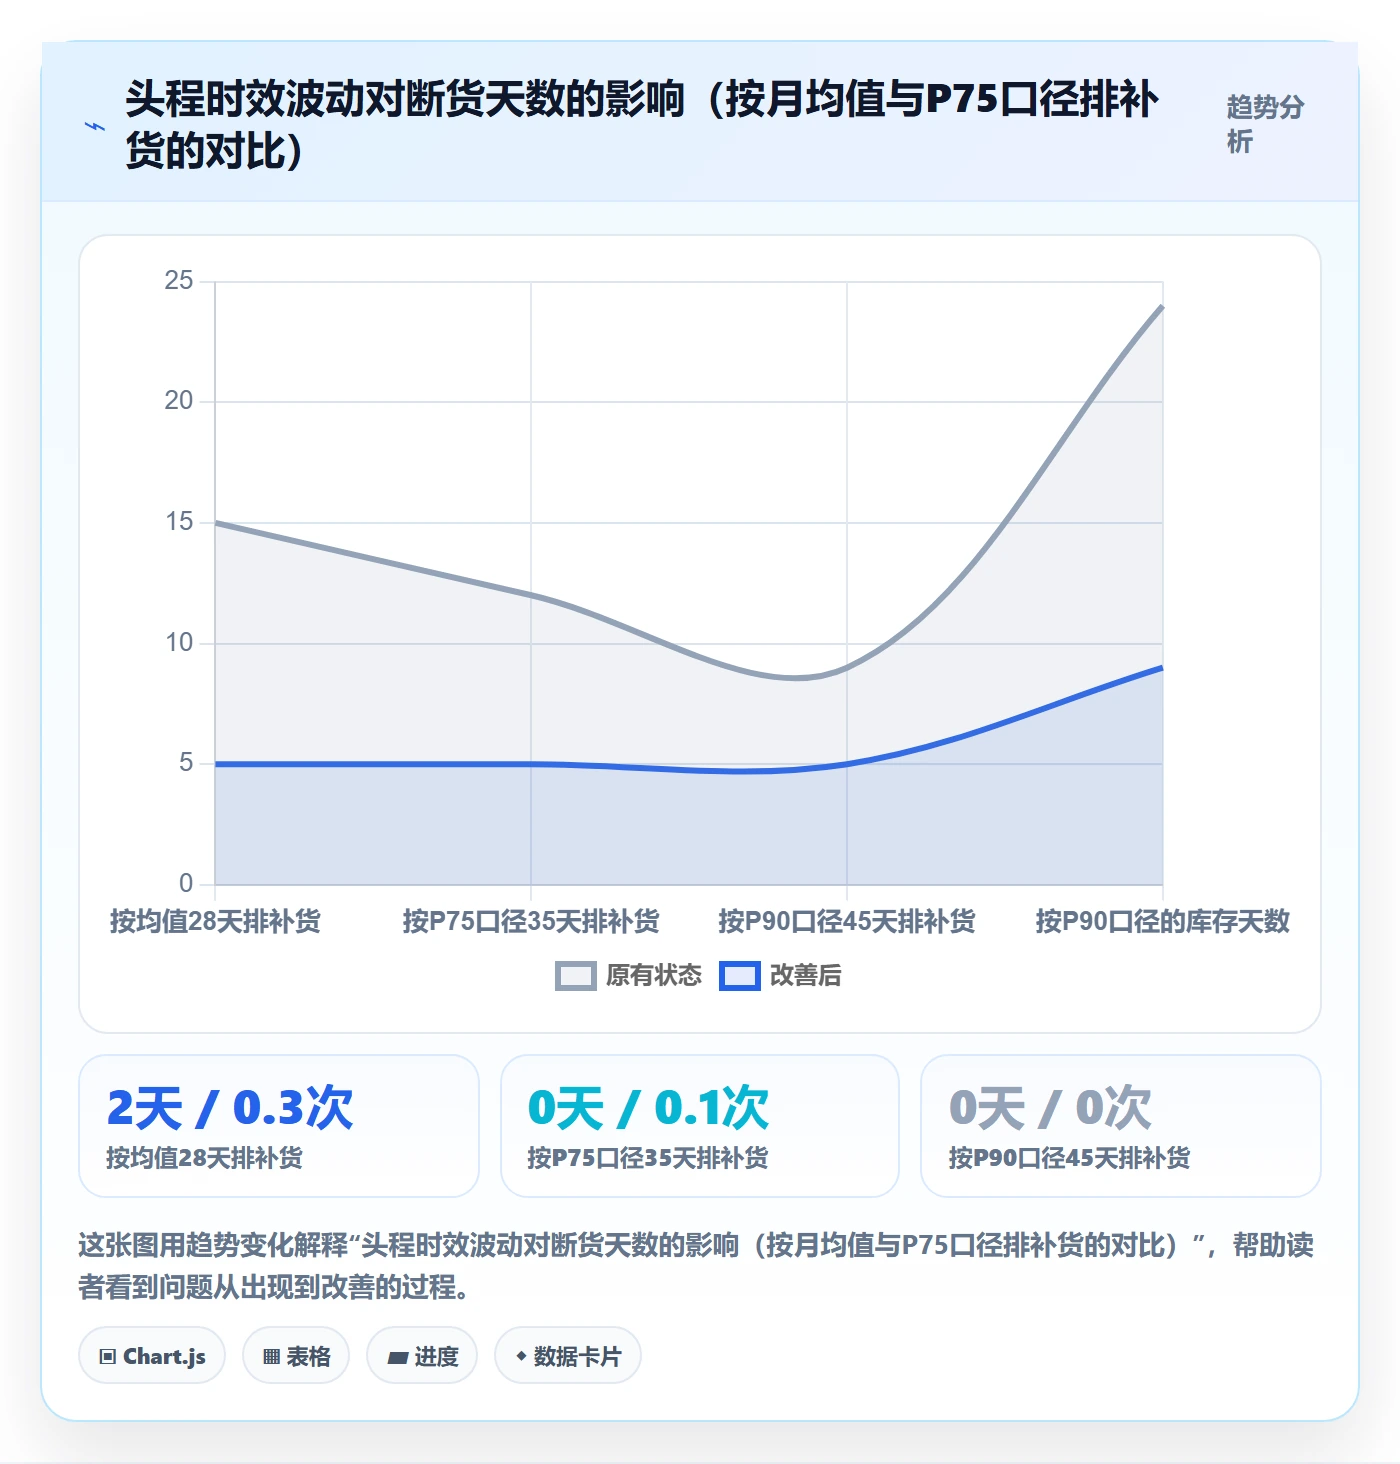Click the description paragraph starting 这张图用趋势变化

tap(696, 1266)
